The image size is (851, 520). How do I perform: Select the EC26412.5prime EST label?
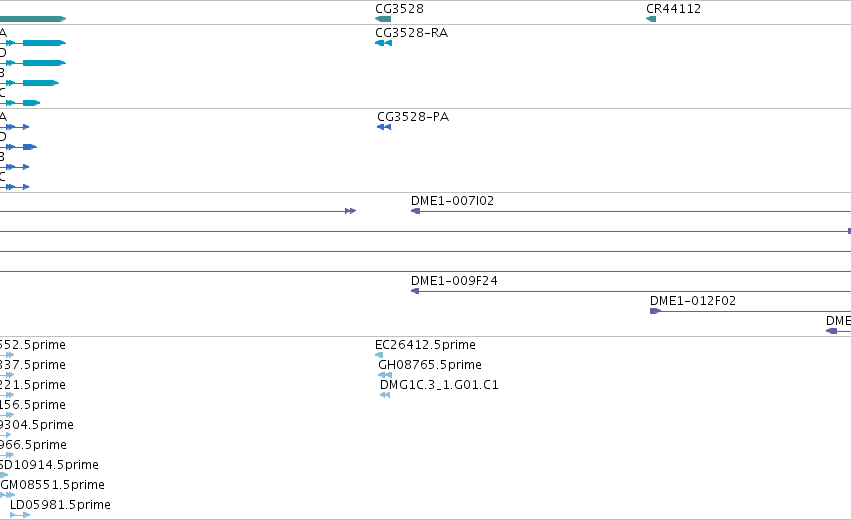[425, 345]
